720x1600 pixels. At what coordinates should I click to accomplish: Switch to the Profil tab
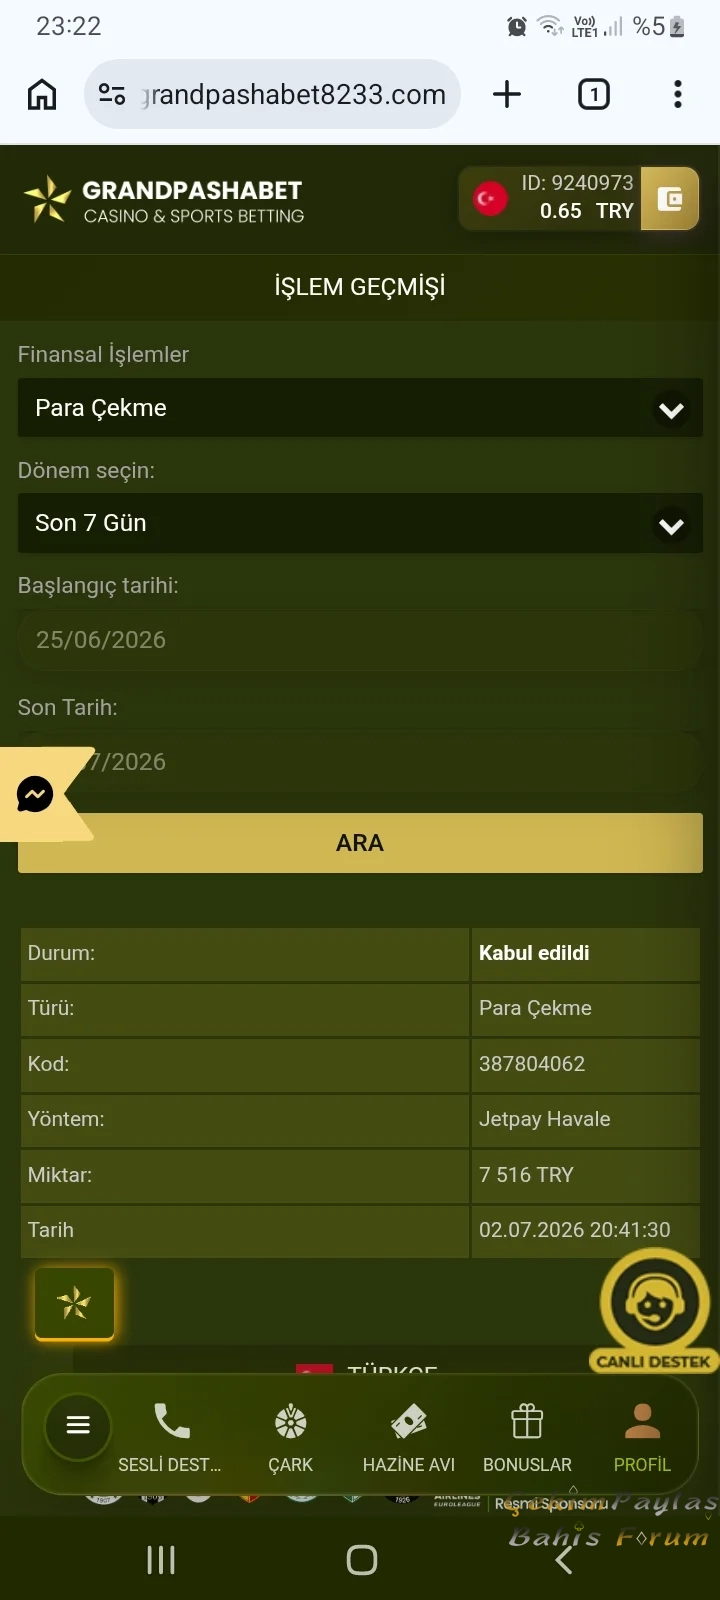click(642, 1438)
